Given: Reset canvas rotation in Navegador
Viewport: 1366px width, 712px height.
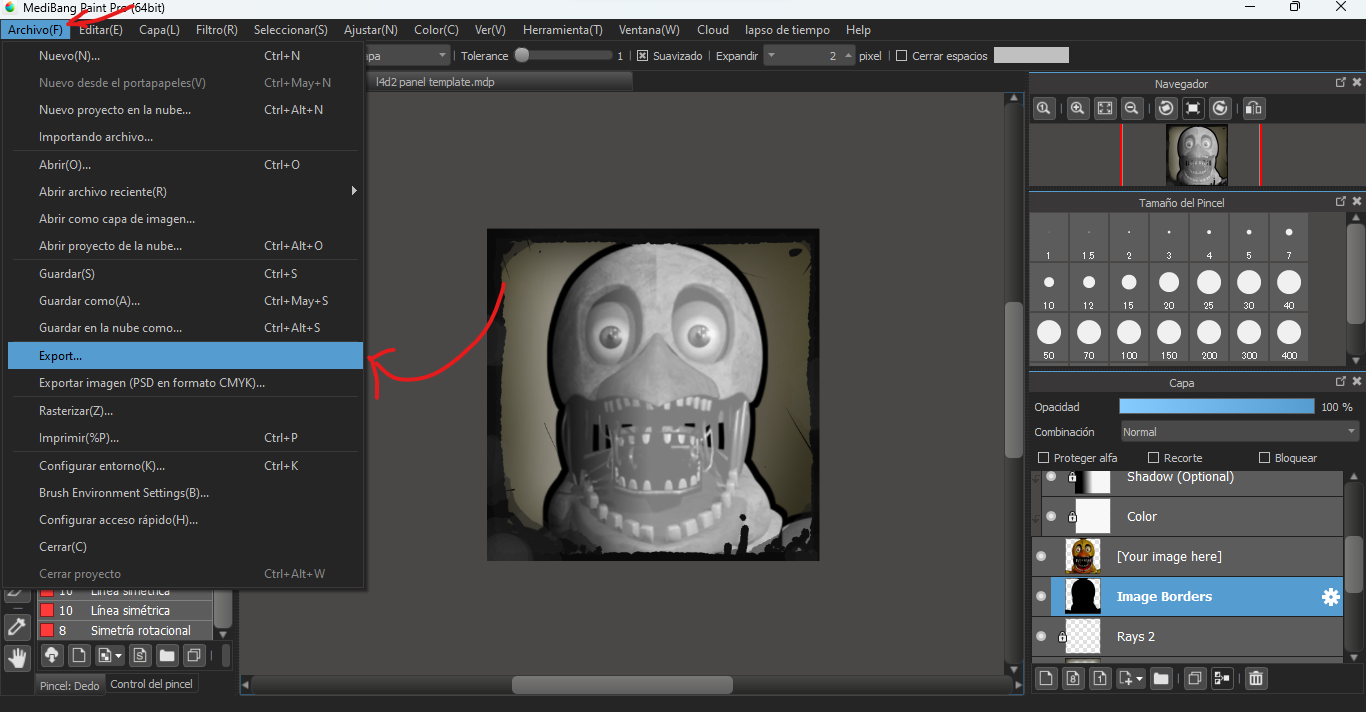Looking at the screenshot, I should (x=1193, y=108).
